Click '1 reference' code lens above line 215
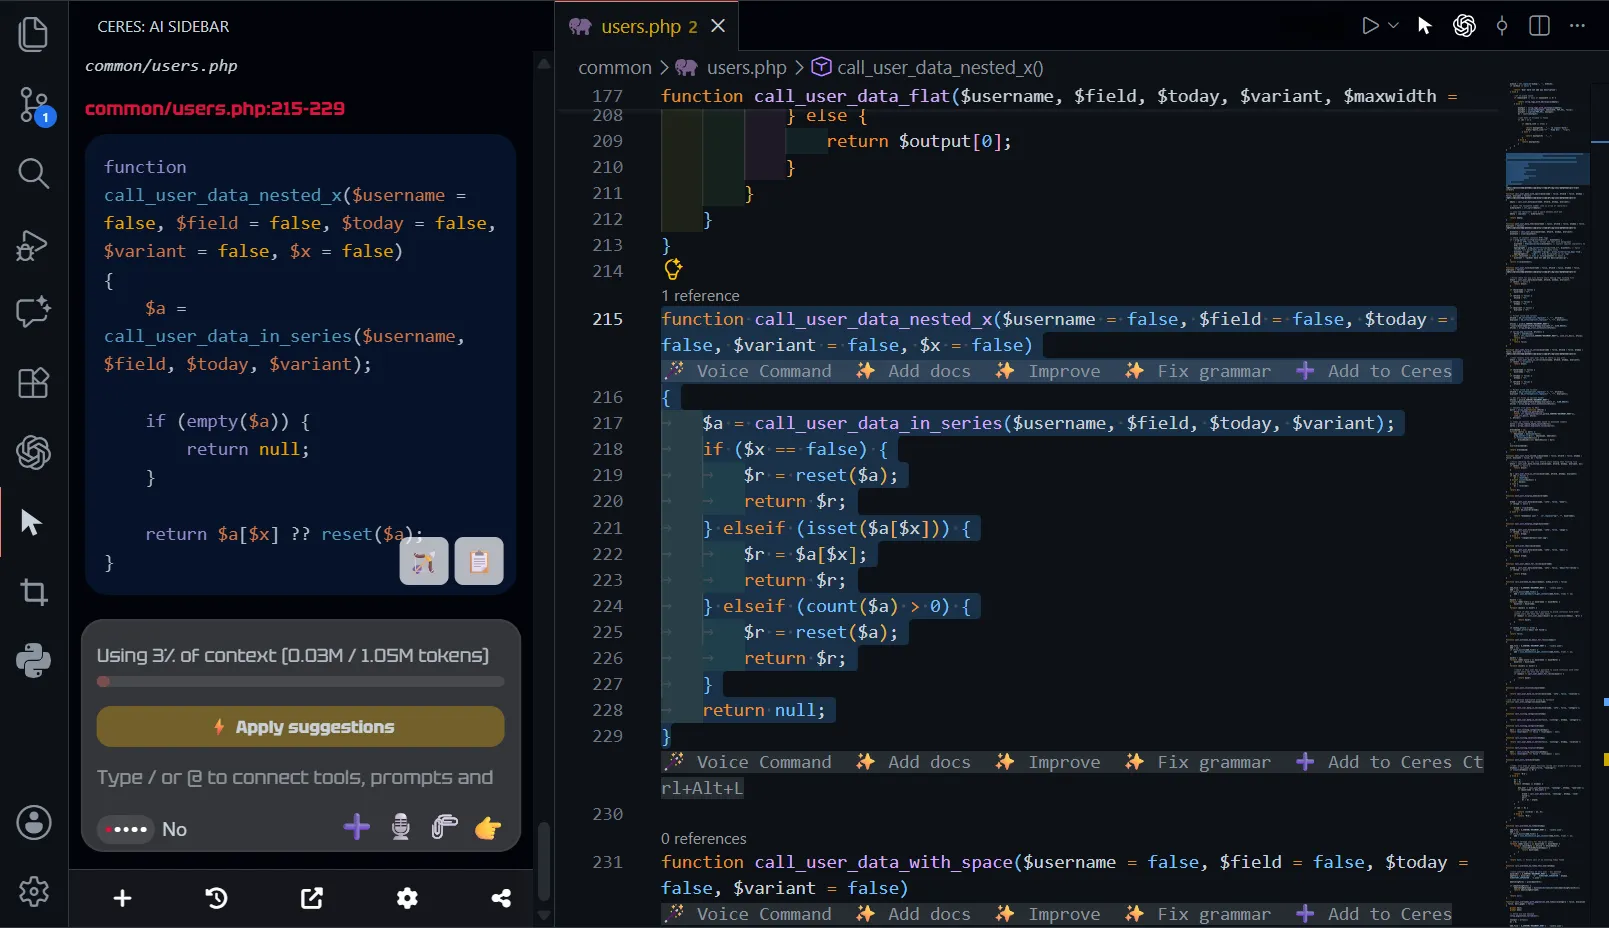The height and width of the screenshot is (928, 1609). pos(700,296)
